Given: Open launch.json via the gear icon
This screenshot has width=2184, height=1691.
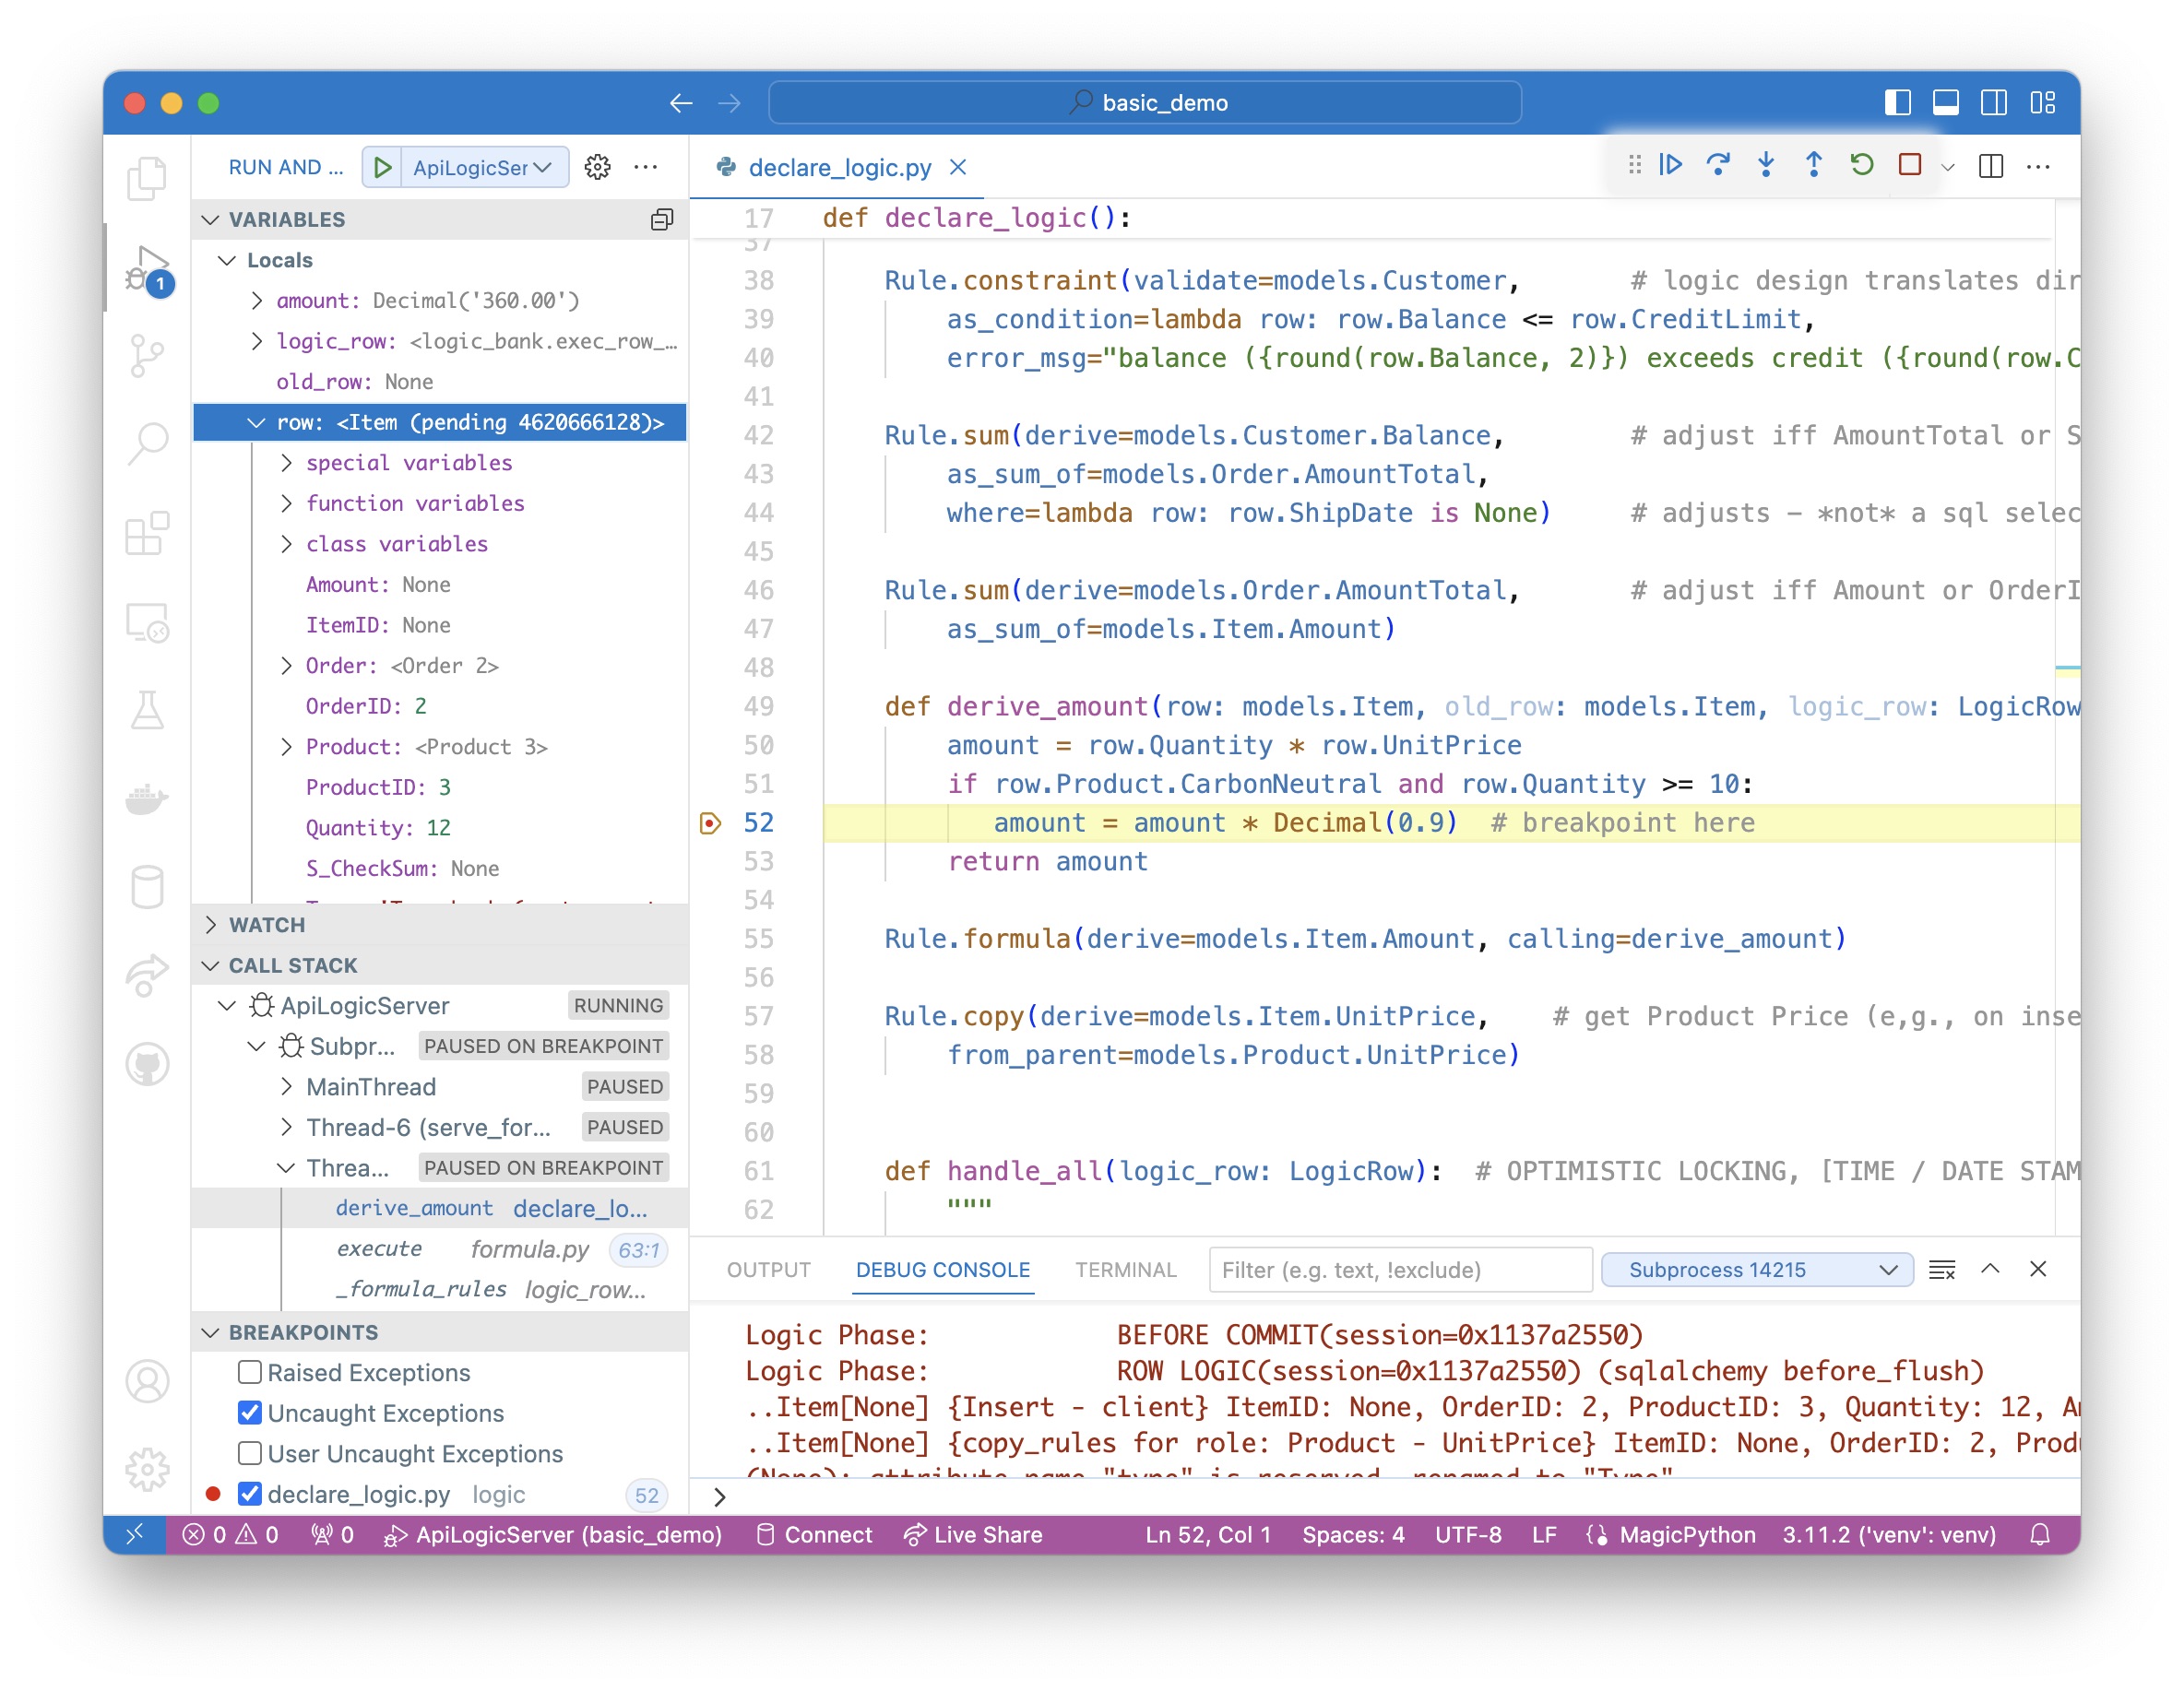Looking at the screenshot, I should click(597, 167).
